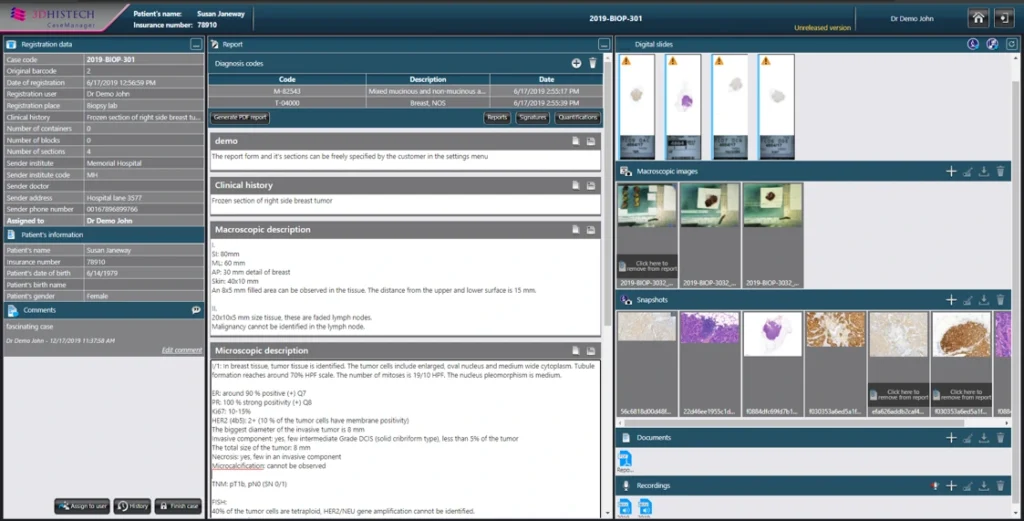The image size is (1024, 521).
Task: Open the first digital slide thumbnail
Action: 637,107
